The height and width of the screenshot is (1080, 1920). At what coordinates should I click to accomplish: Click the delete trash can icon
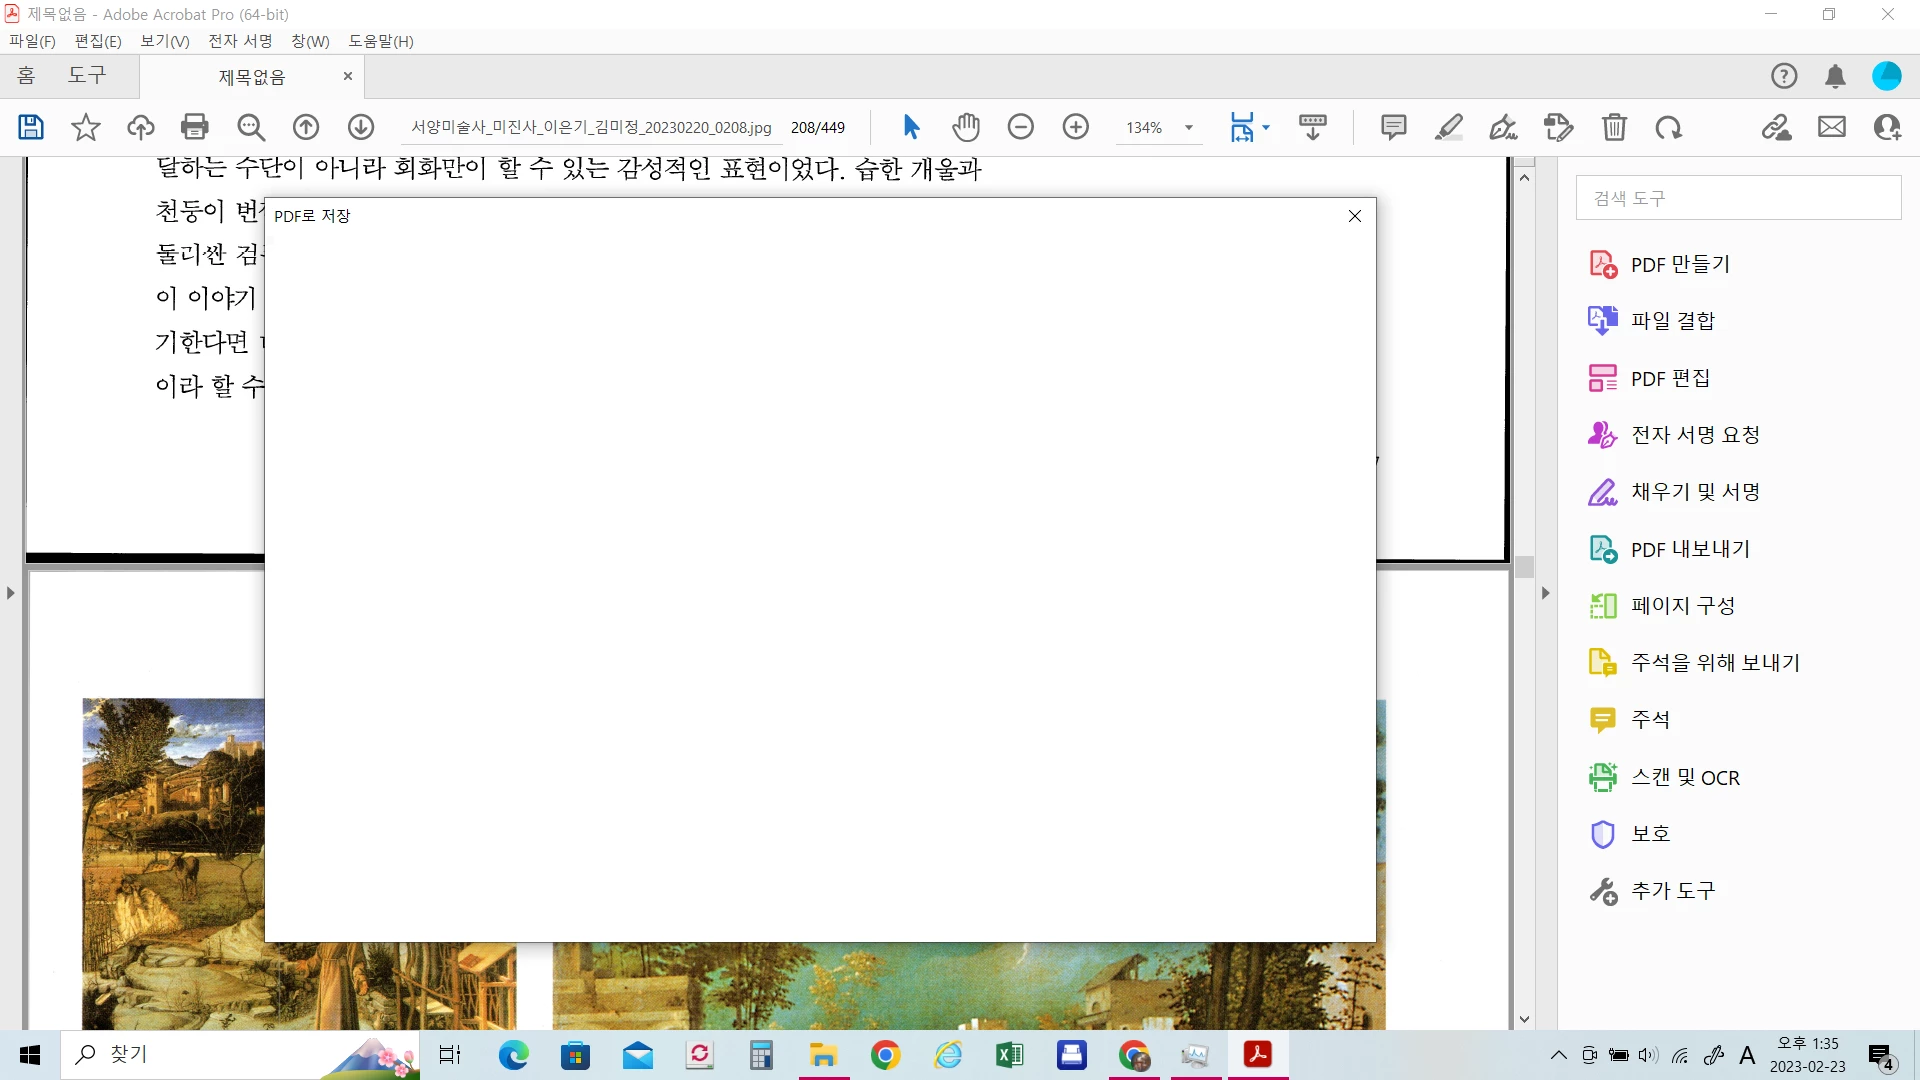tap(1614, 127)
